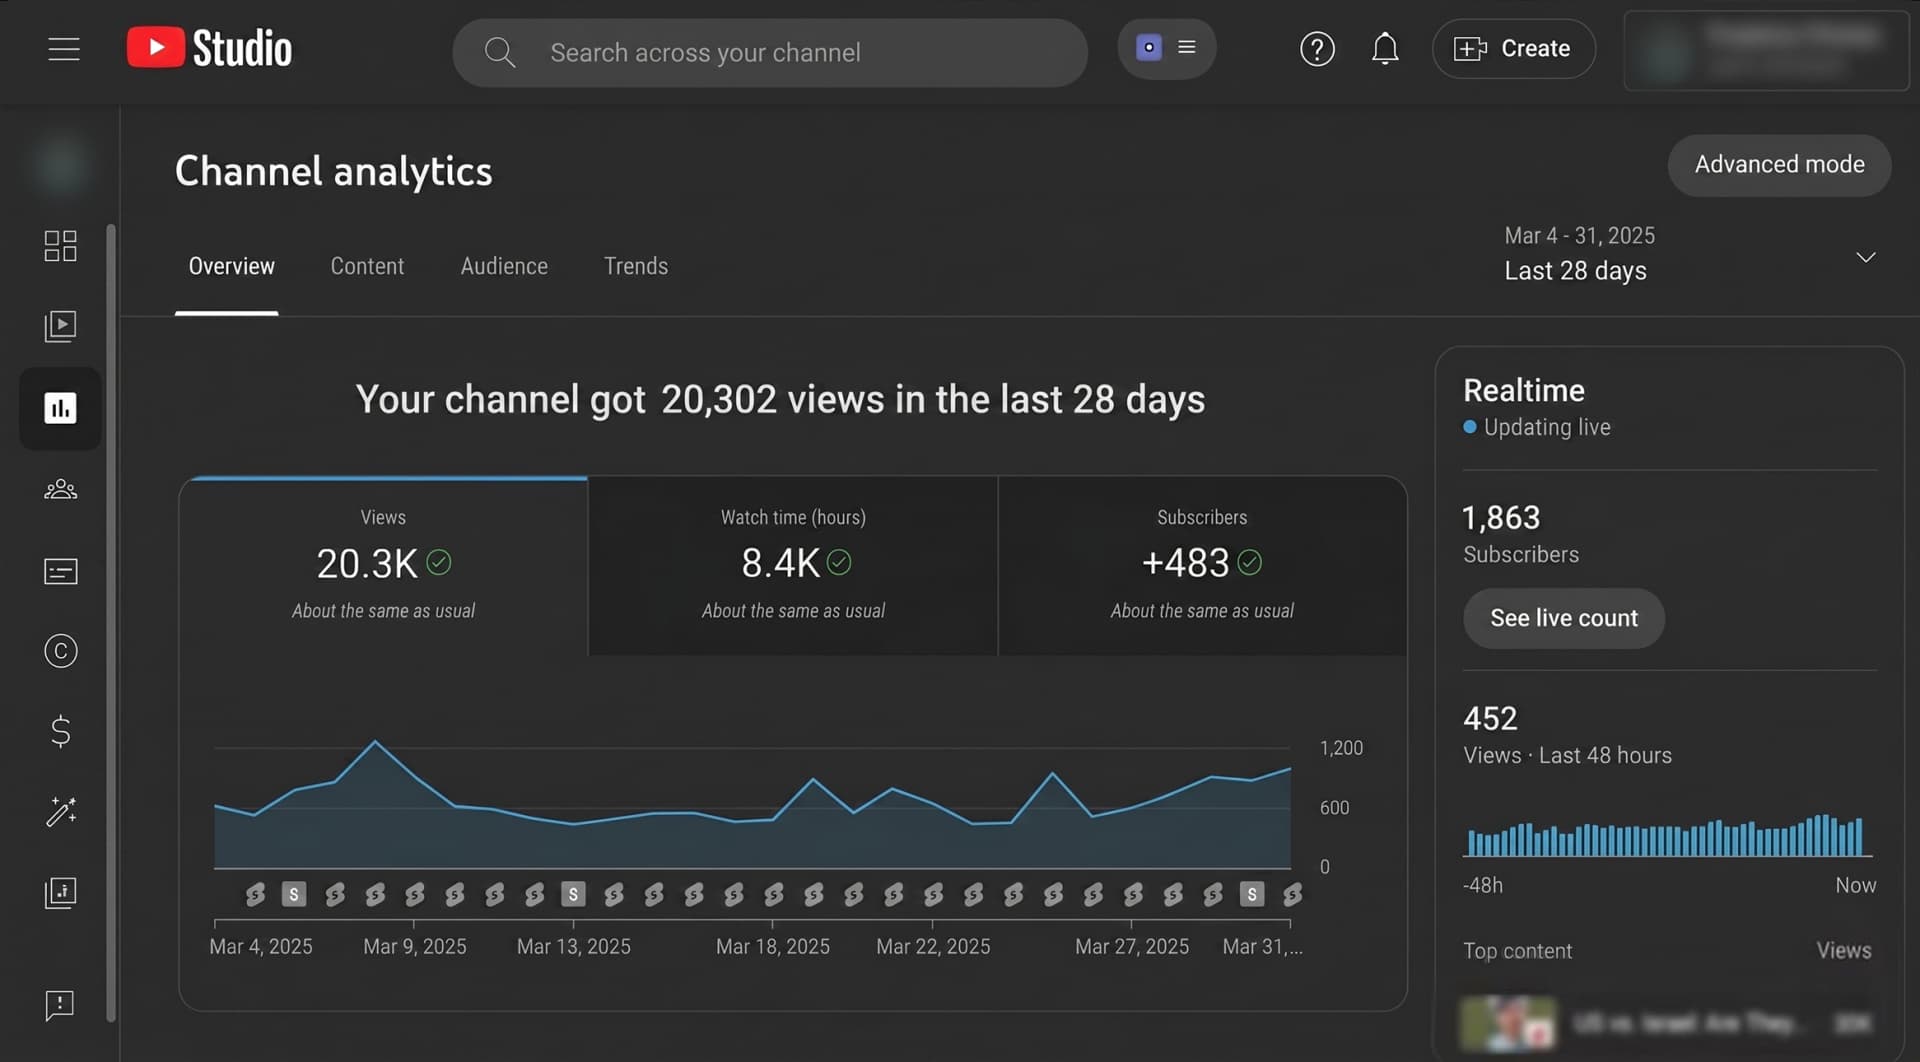1920x1062 pixels.
Task: Click the Advanced mode button
Action: coord(1778,165)
